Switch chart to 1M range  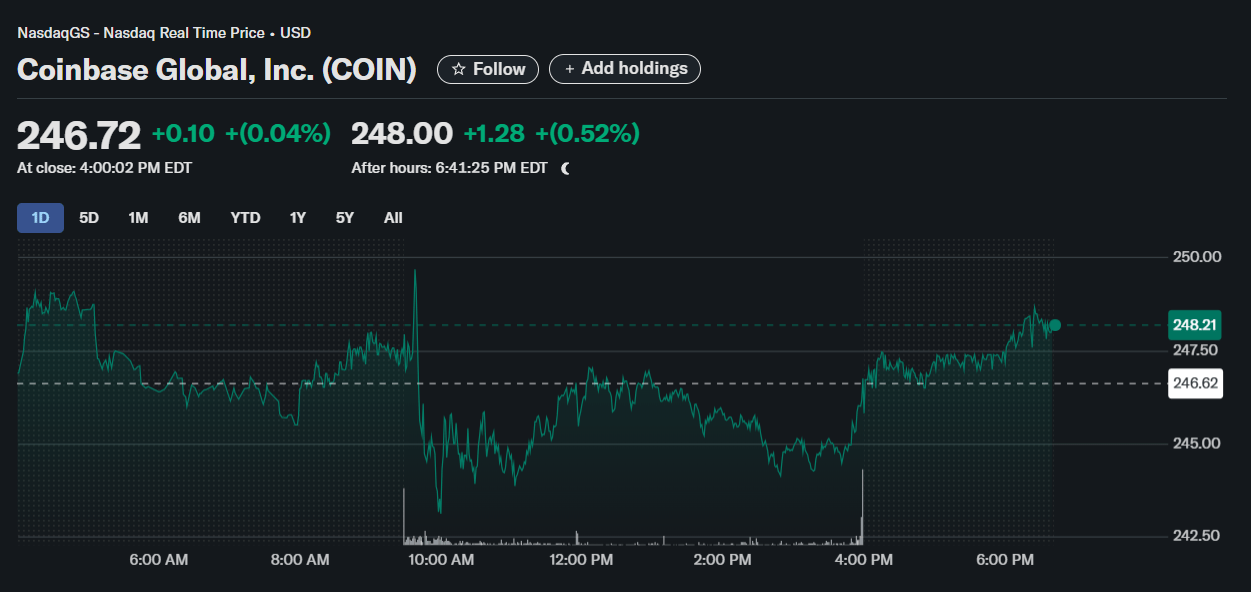(x=138, y=218)
